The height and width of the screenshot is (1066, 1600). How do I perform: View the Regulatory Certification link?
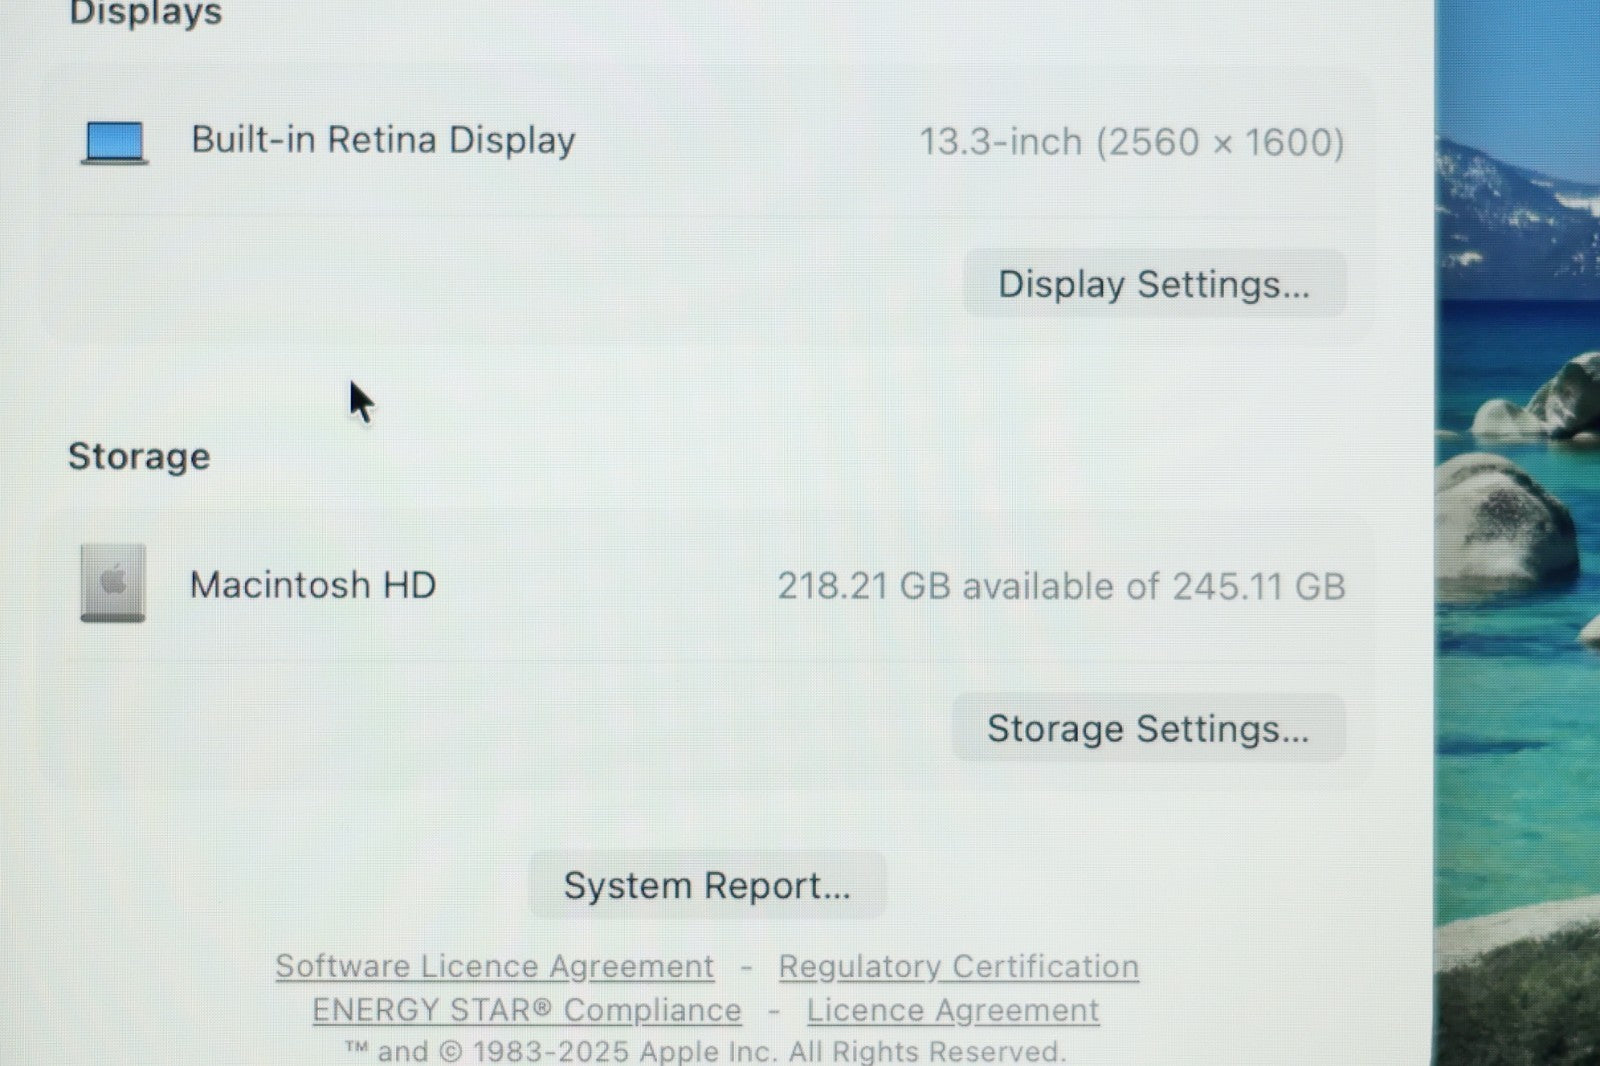958,967
